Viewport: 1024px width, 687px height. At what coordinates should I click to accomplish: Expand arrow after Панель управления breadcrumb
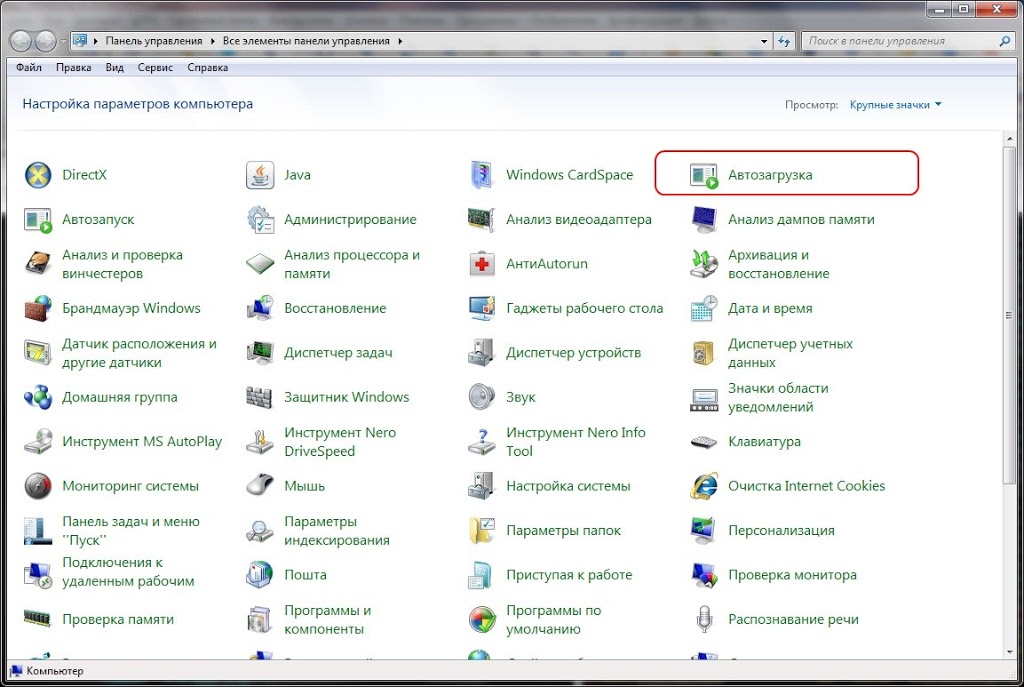point(213,41)
